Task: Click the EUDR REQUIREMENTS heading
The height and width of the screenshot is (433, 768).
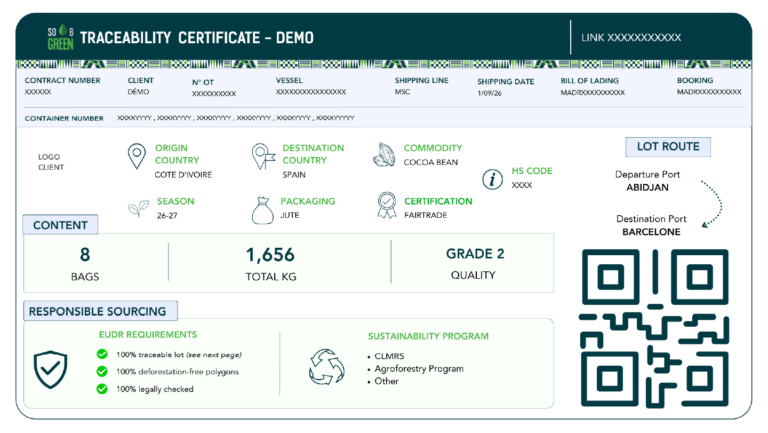Action: pyautogui.click(x=148, y=335)
